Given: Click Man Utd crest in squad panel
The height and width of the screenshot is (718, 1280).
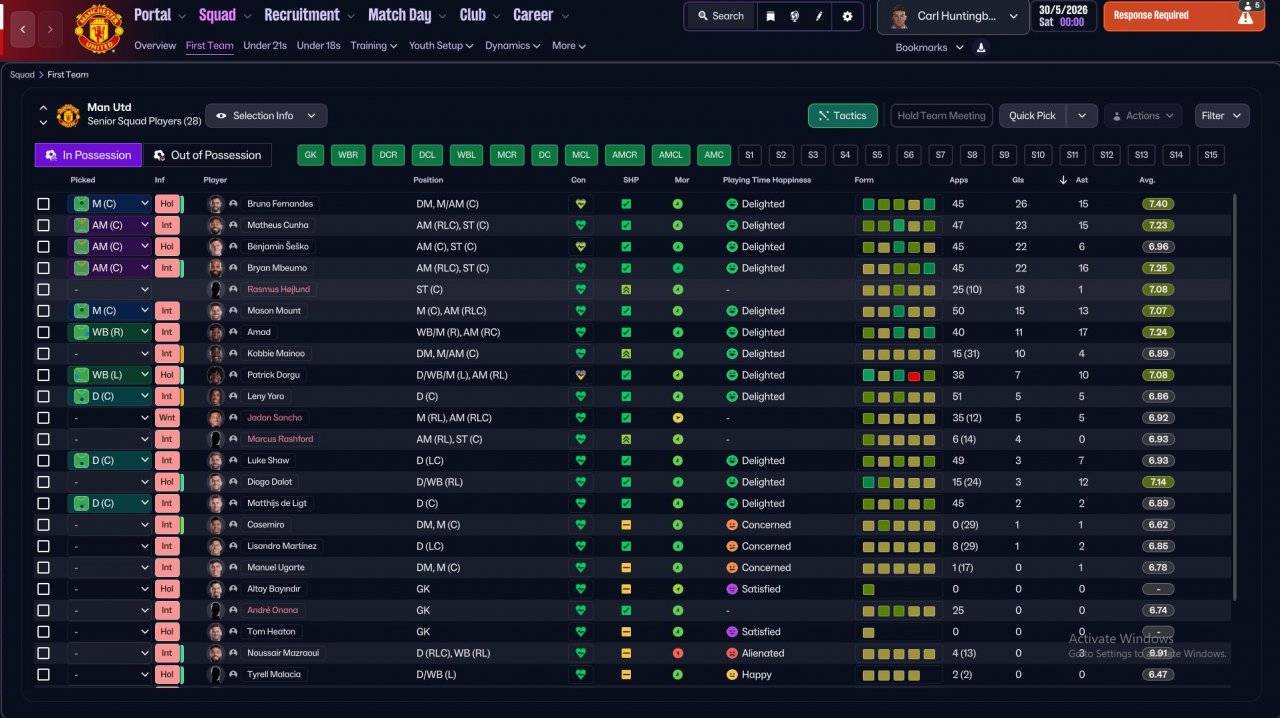Looking at the screenshot, I should point(68,115).
